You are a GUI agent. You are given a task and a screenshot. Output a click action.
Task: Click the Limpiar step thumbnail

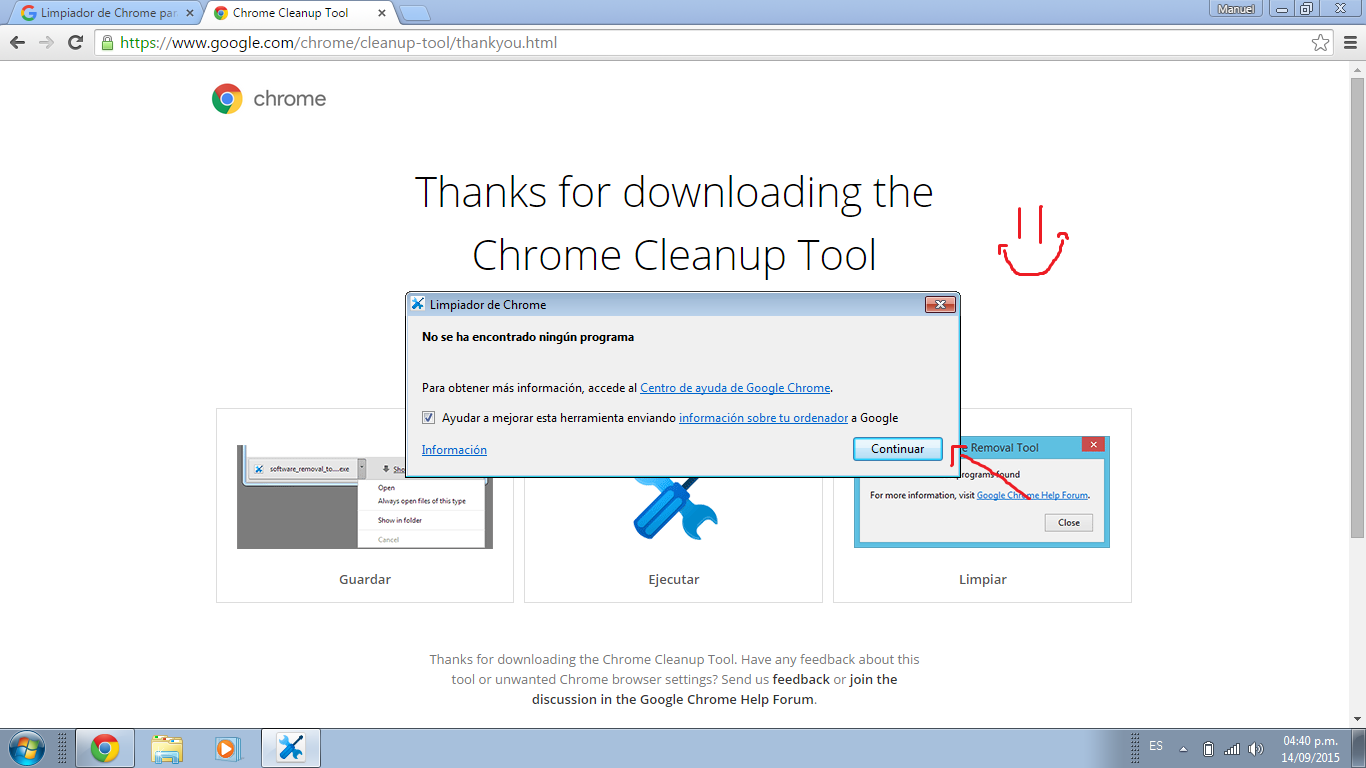[982, 492]
